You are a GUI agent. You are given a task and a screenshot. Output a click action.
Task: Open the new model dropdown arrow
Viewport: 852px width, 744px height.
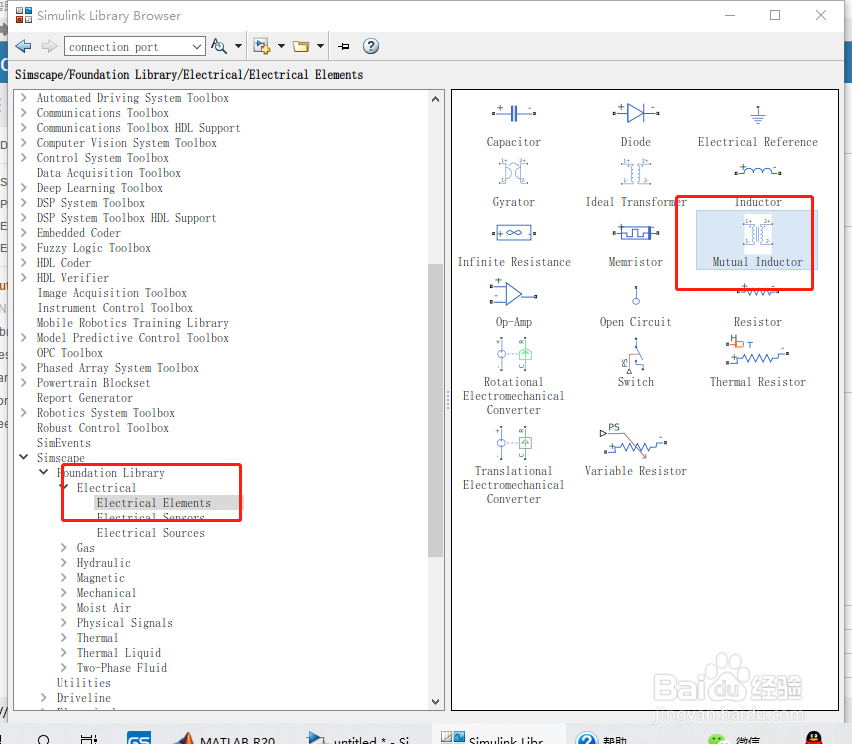pos(281,46)
